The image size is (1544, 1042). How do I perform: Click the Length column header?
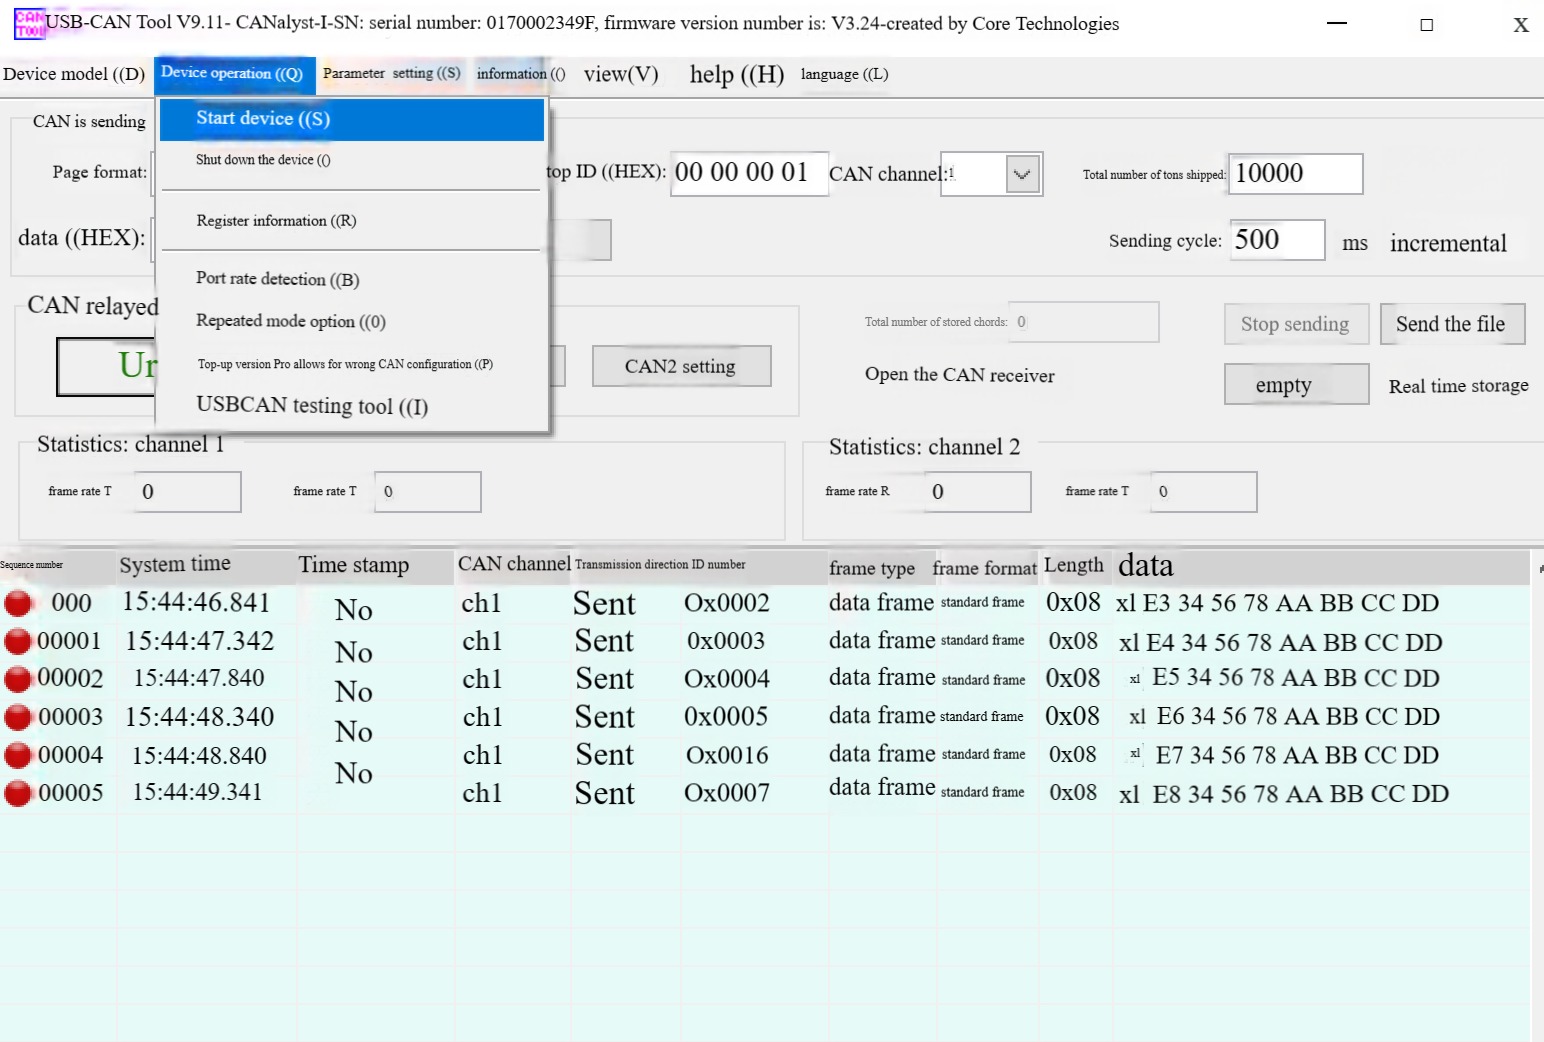click(x=1074, y=565)
